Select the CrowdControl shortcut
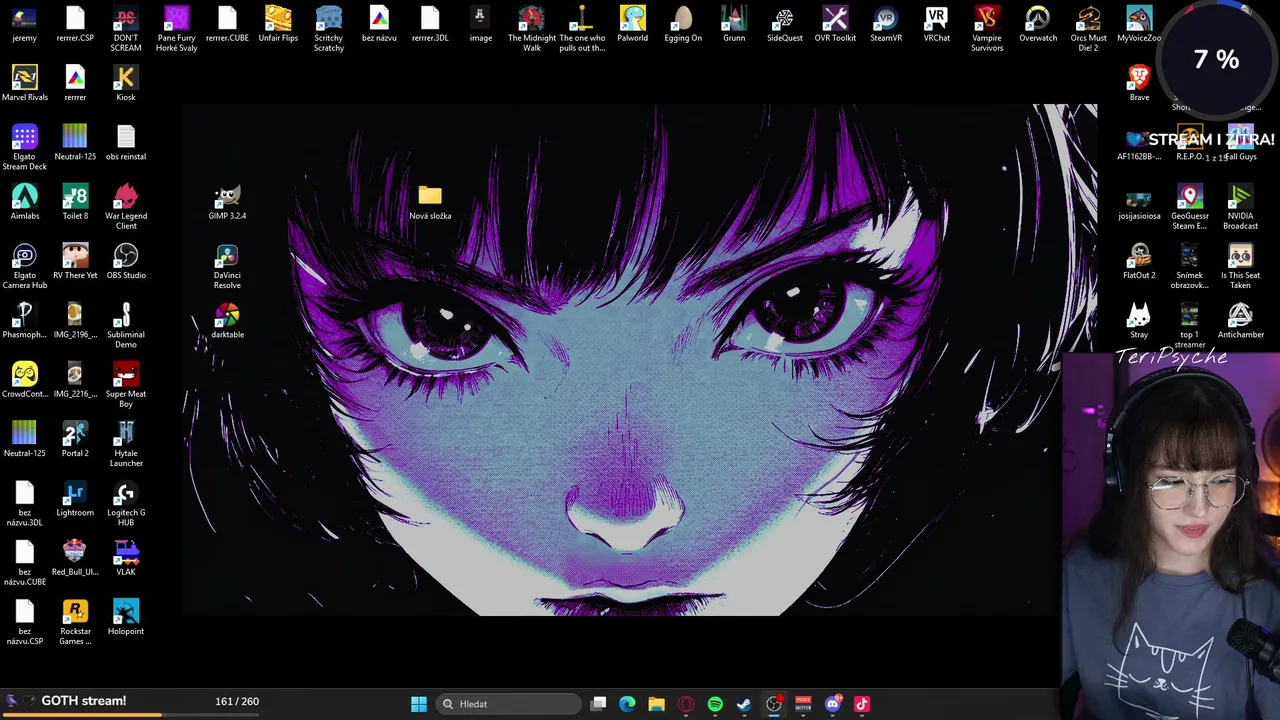 [x=25, y=379]
